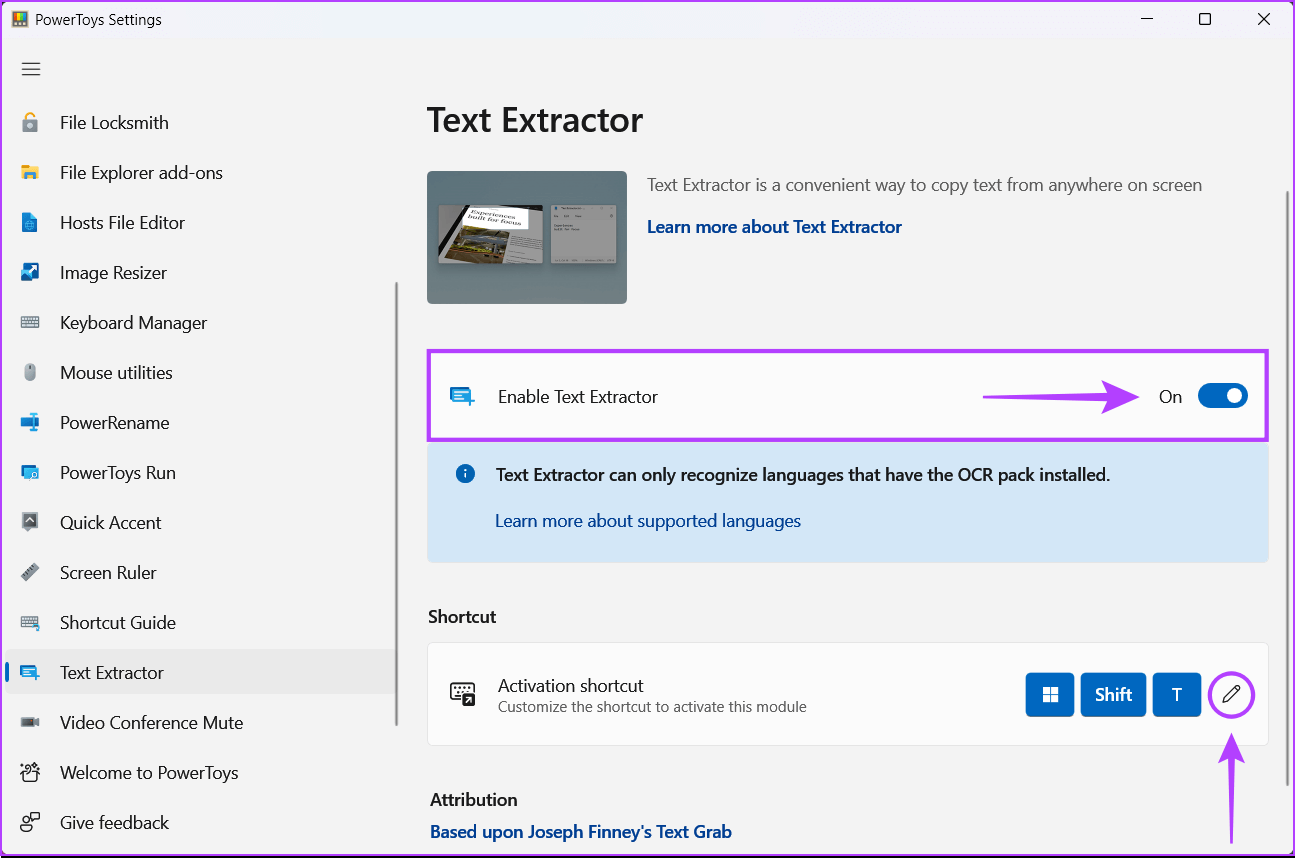
Task: Click the Give feedback icon
Action: [x=30, y=823]
